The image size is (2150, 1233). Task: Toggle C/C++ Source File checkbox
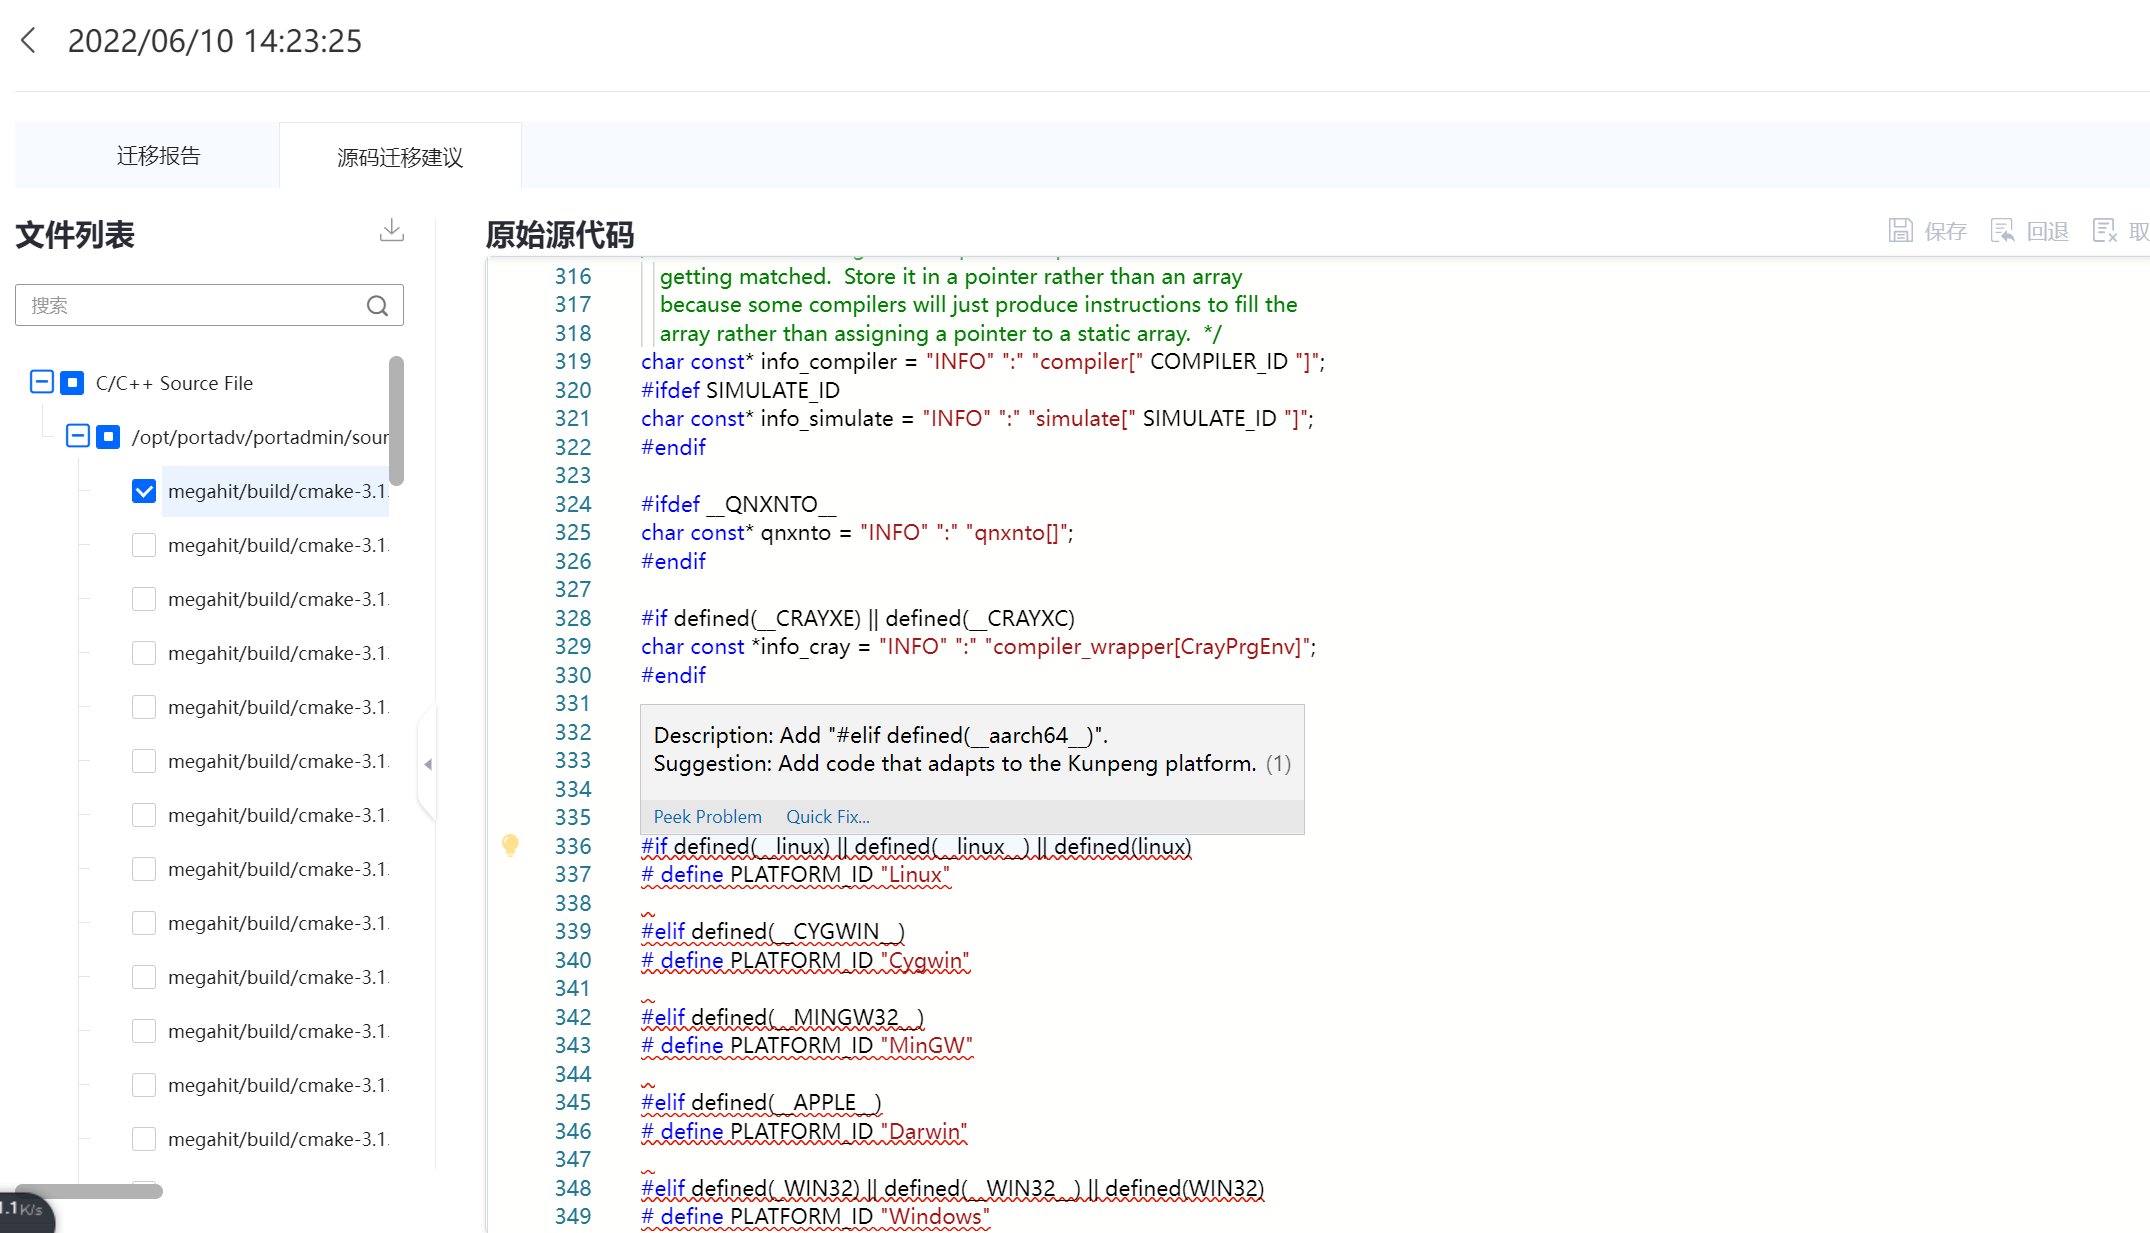(x=72, y=382)
